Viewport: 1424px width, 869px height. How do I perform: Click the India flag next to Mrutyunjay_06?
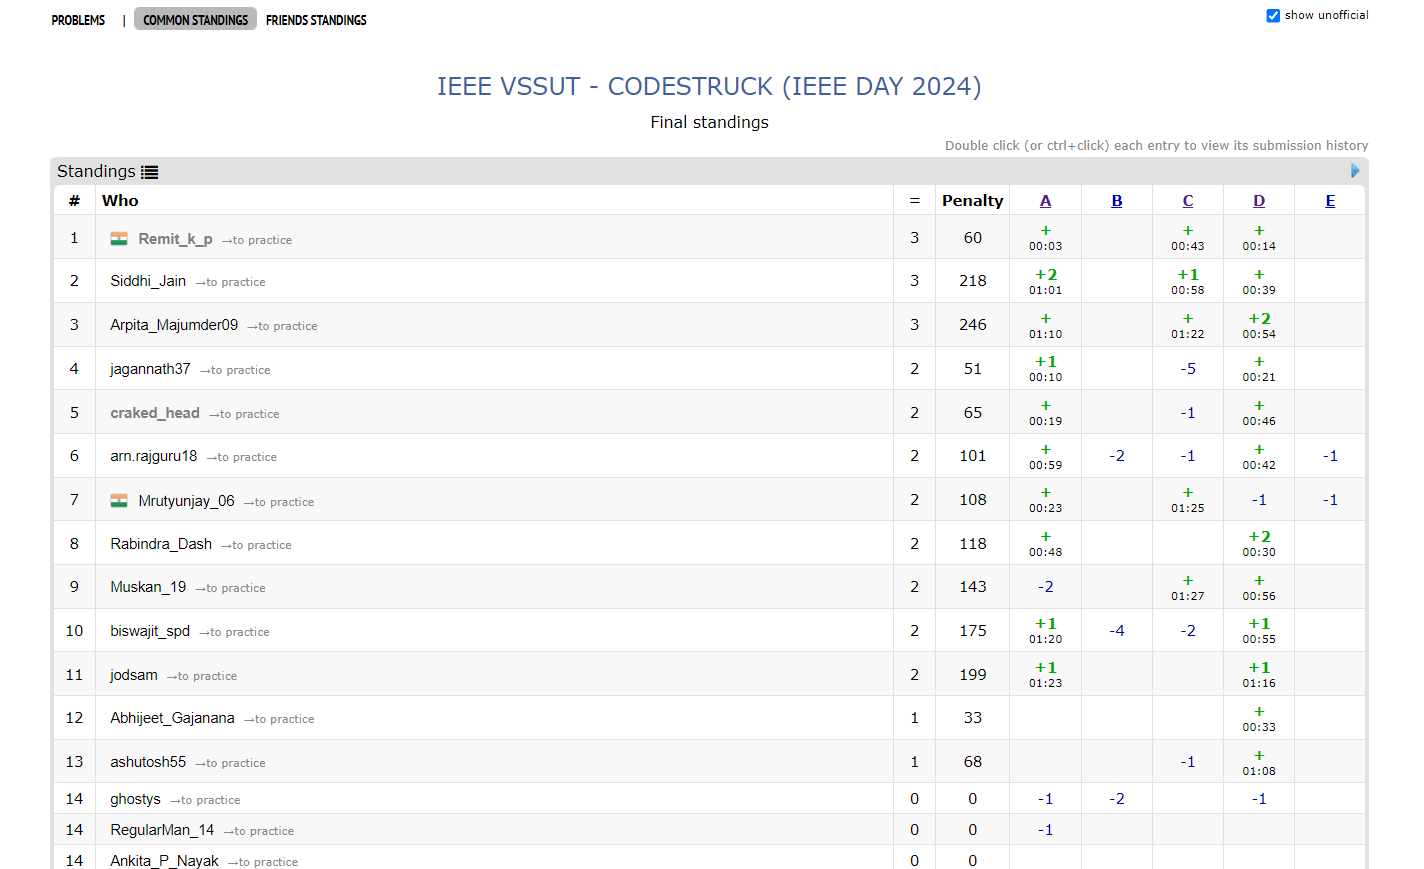[119, 501]
